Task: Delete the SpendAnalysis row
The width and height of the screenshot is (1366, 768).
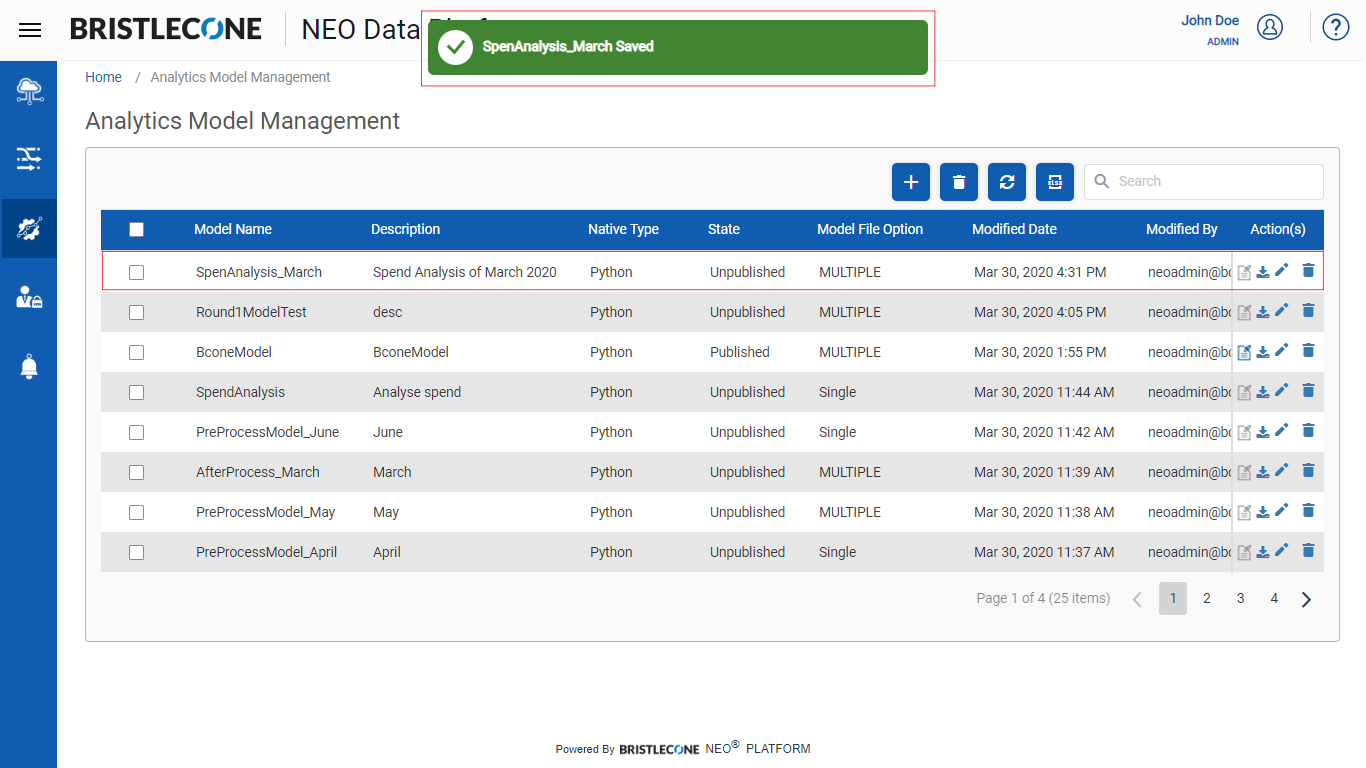Action: (x=1308, y=390)
